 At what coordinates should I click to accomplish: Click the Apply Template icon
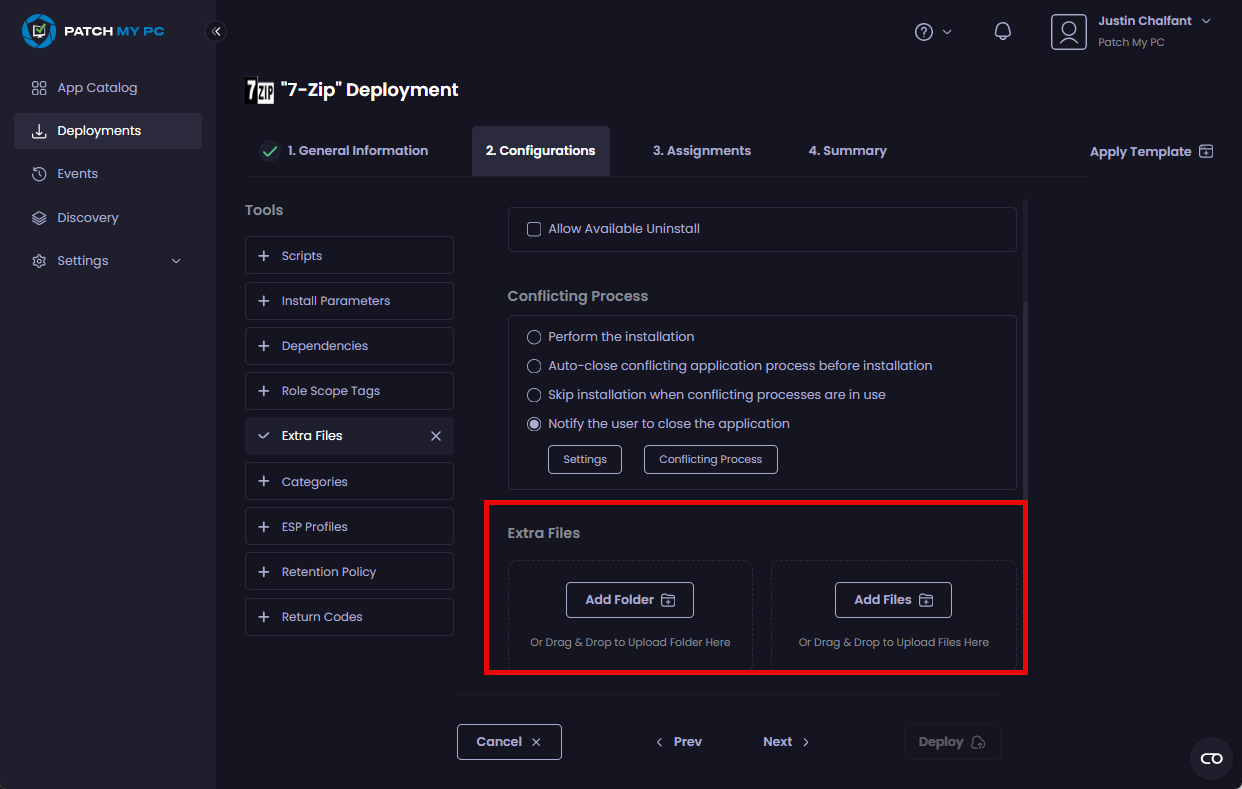1206,152
